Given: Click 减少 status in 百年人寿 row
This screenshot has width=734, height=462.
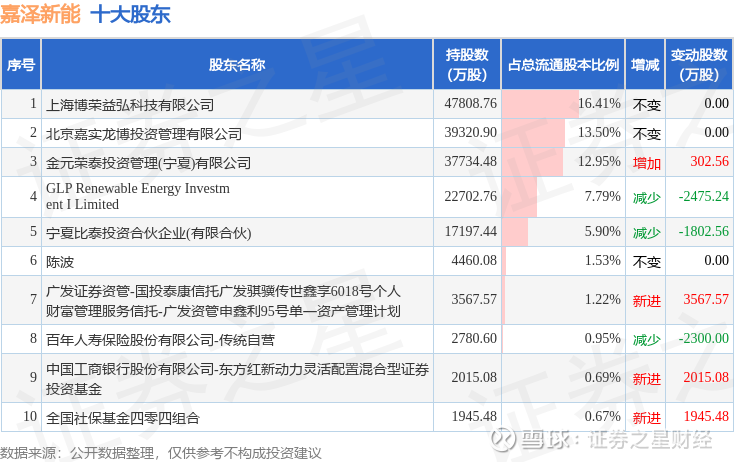Looking at the screenshot, I should click(x=646, y=340).
